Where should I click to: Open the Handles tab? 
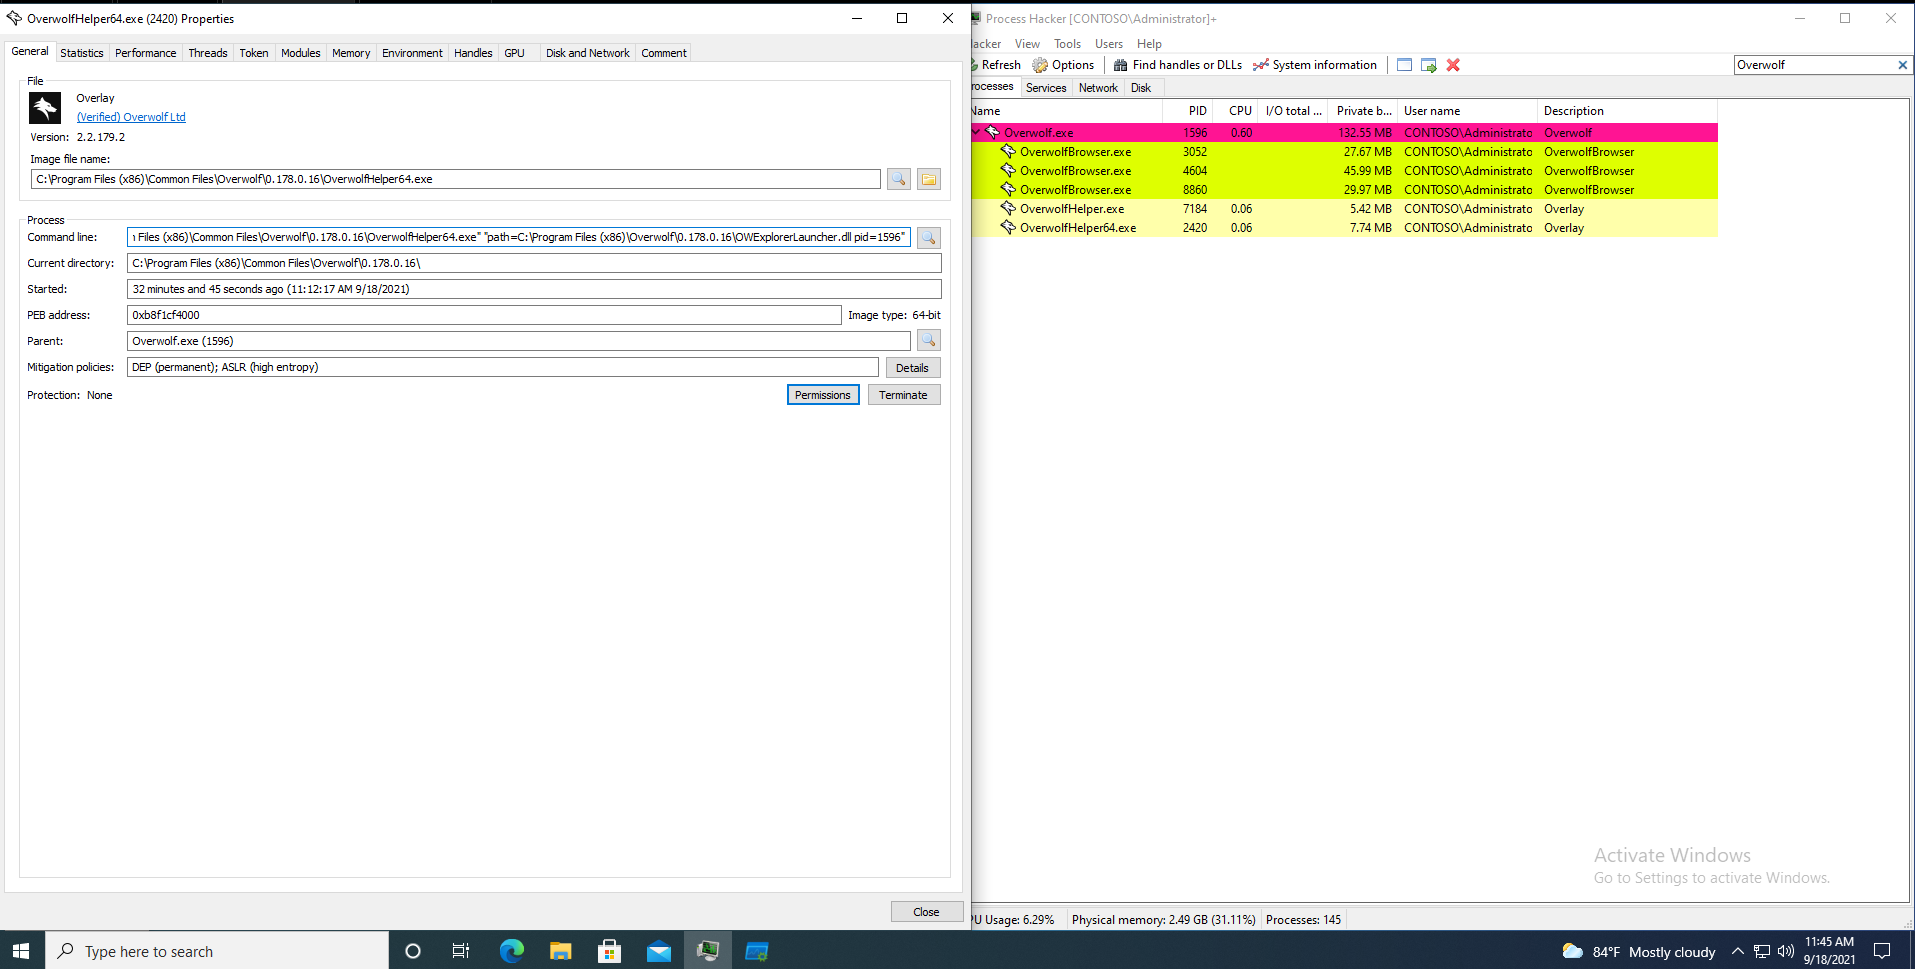473,53
